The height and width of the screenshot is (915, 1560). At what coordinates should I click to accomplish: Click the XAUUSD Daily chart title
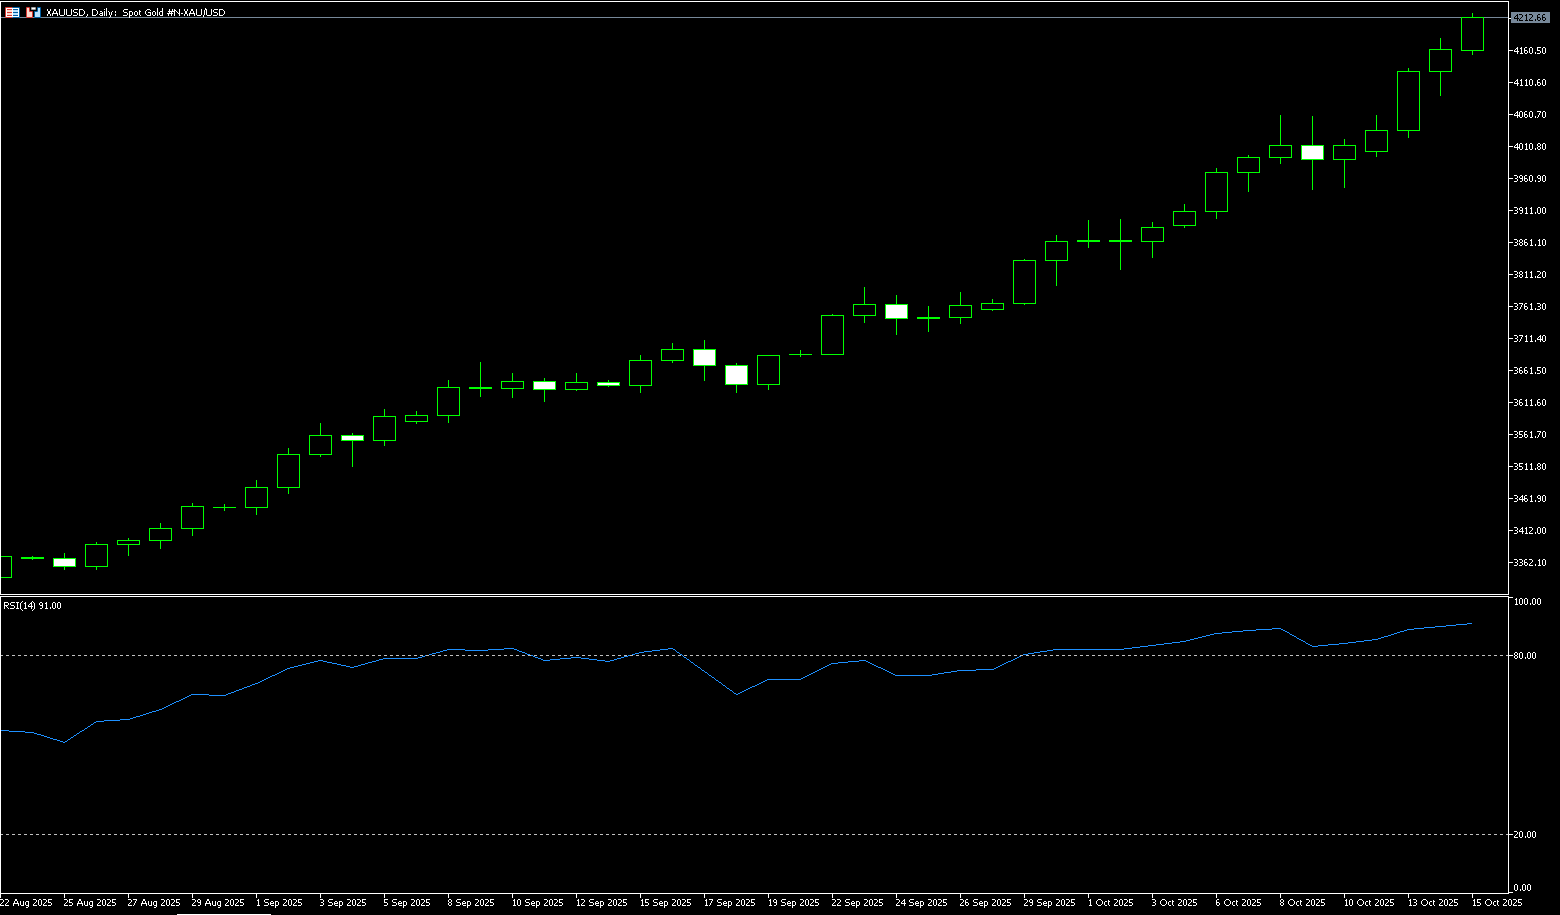tap(135, 12)
